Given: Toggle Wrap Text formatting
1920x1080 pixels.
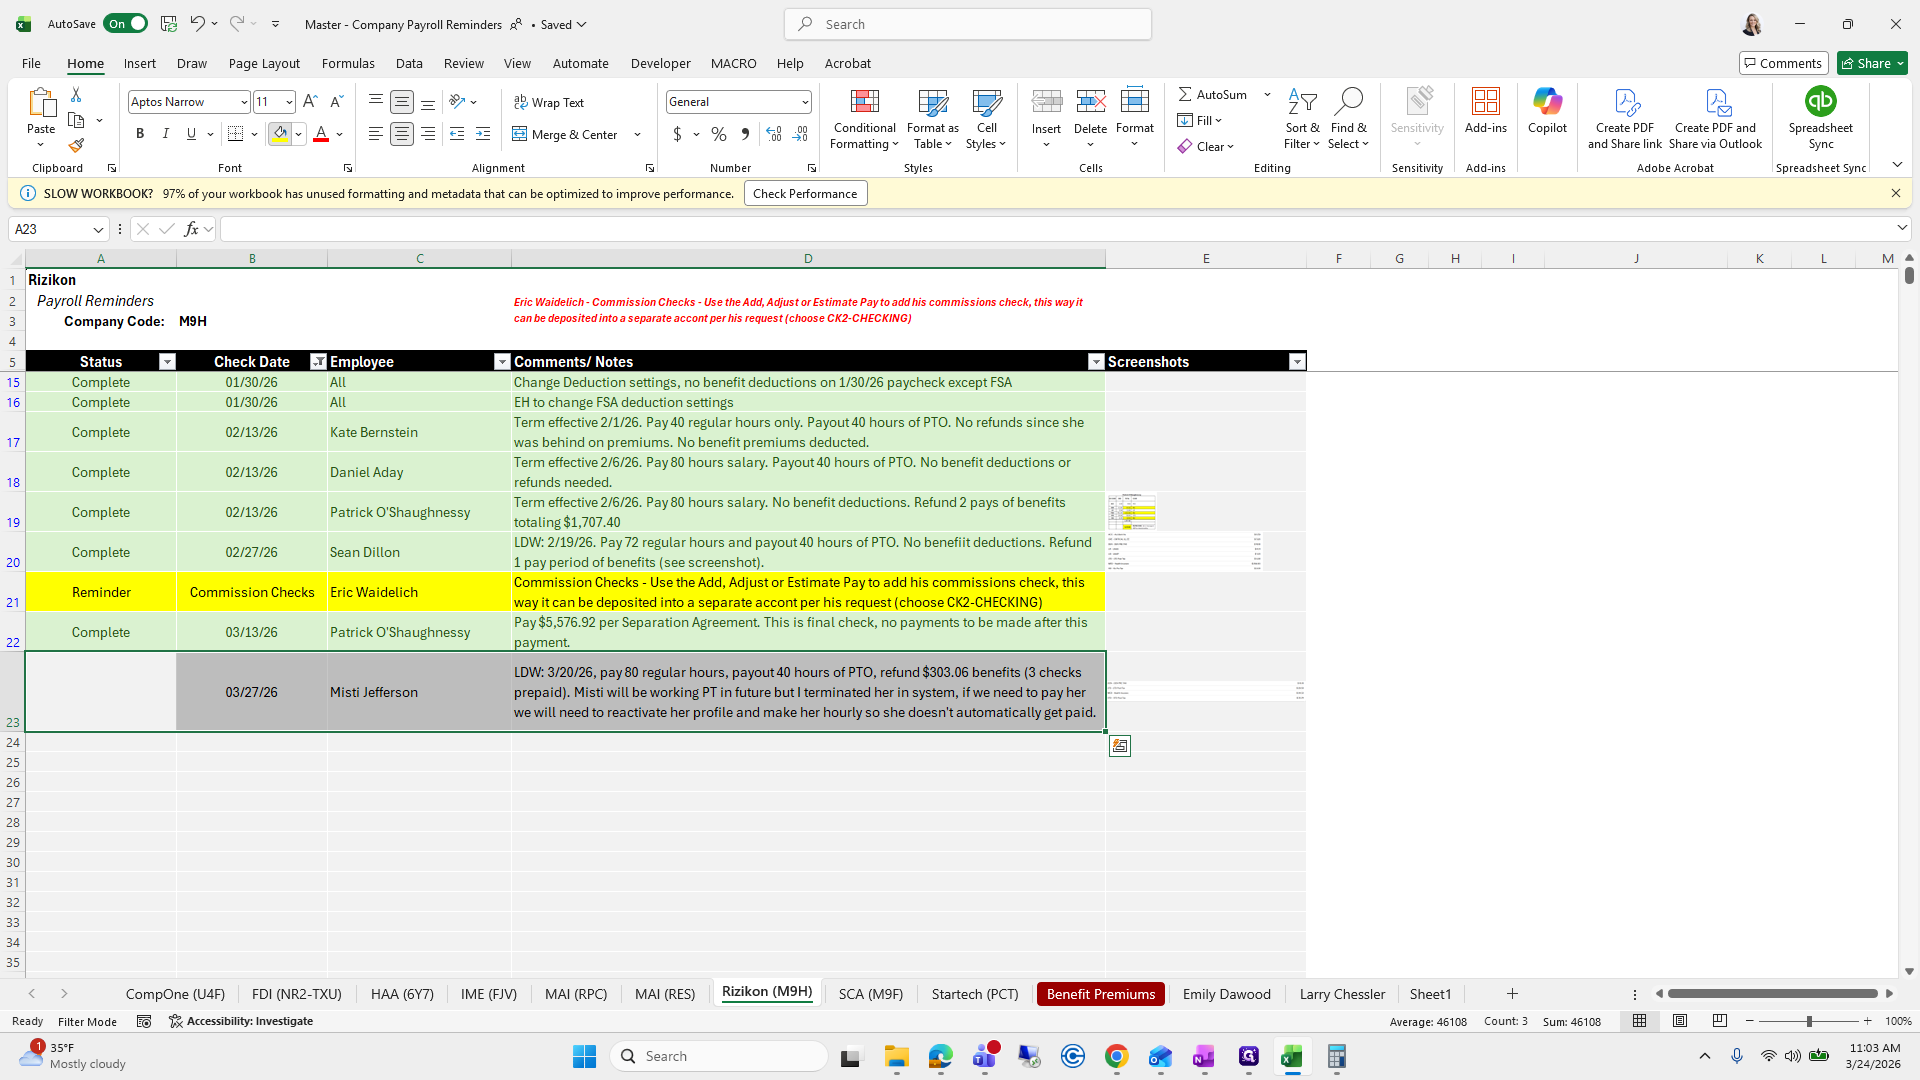Looking at the screenshot, I should (x=549, y=102).
